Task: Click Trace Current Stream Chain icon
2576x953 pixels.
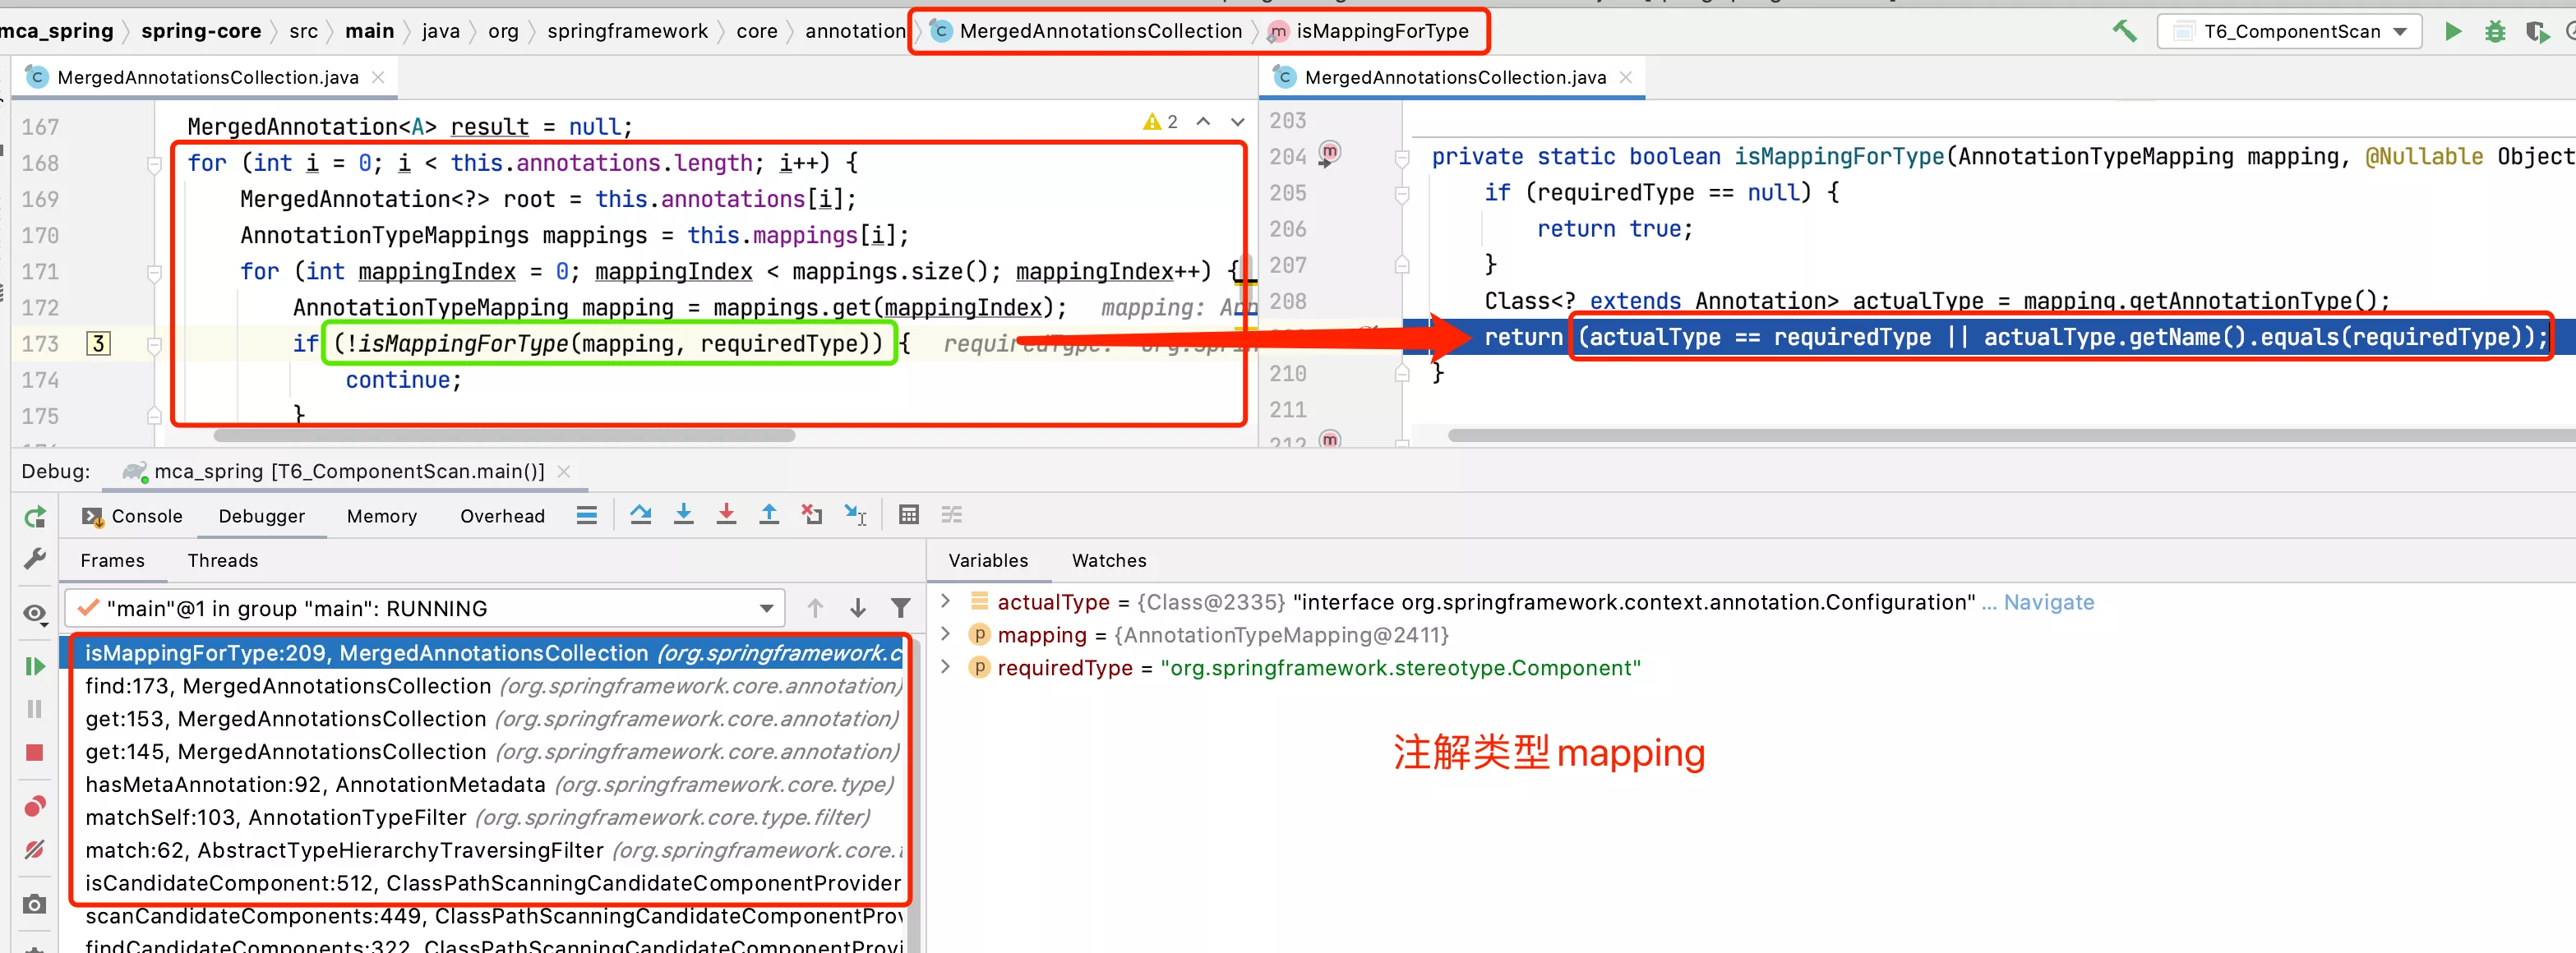Action: 952,515
